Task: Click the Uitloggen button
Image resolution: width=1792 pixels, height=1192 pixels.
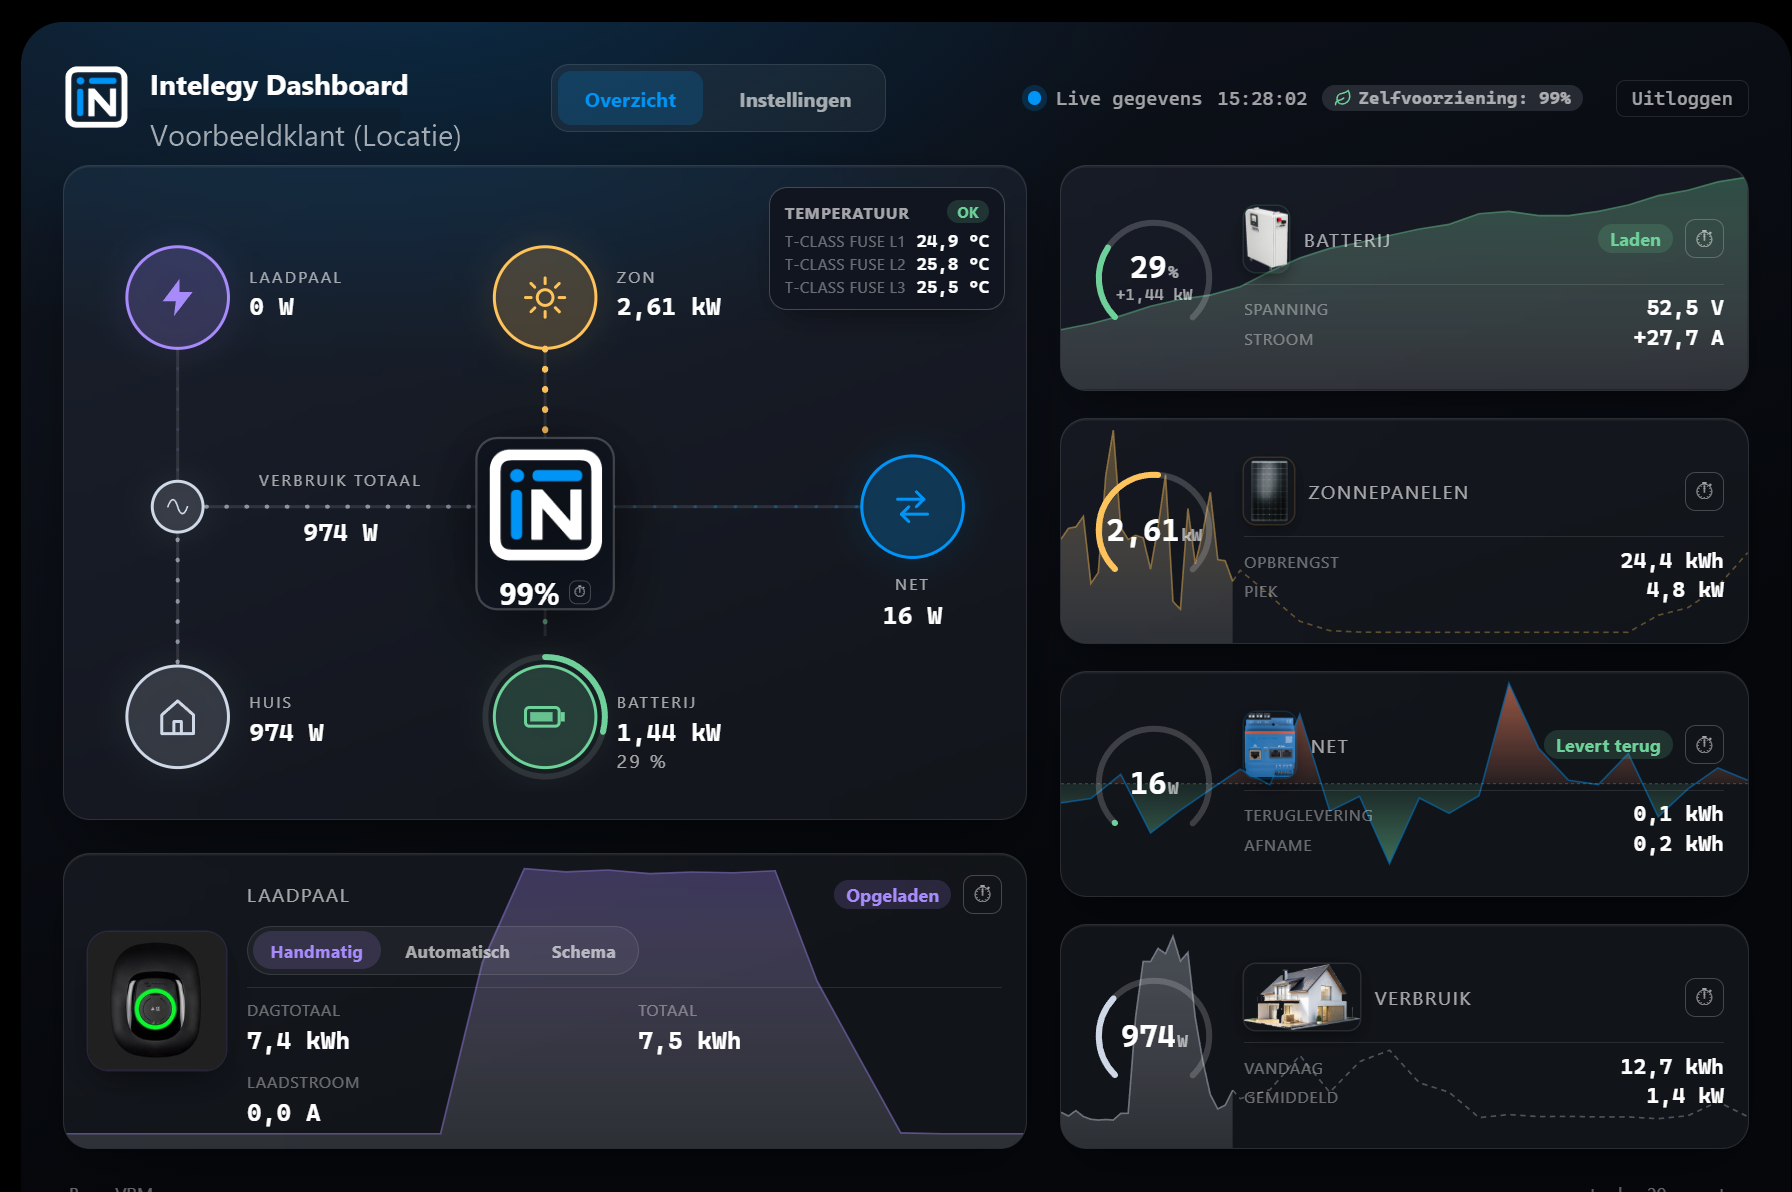Action: 1682,98
